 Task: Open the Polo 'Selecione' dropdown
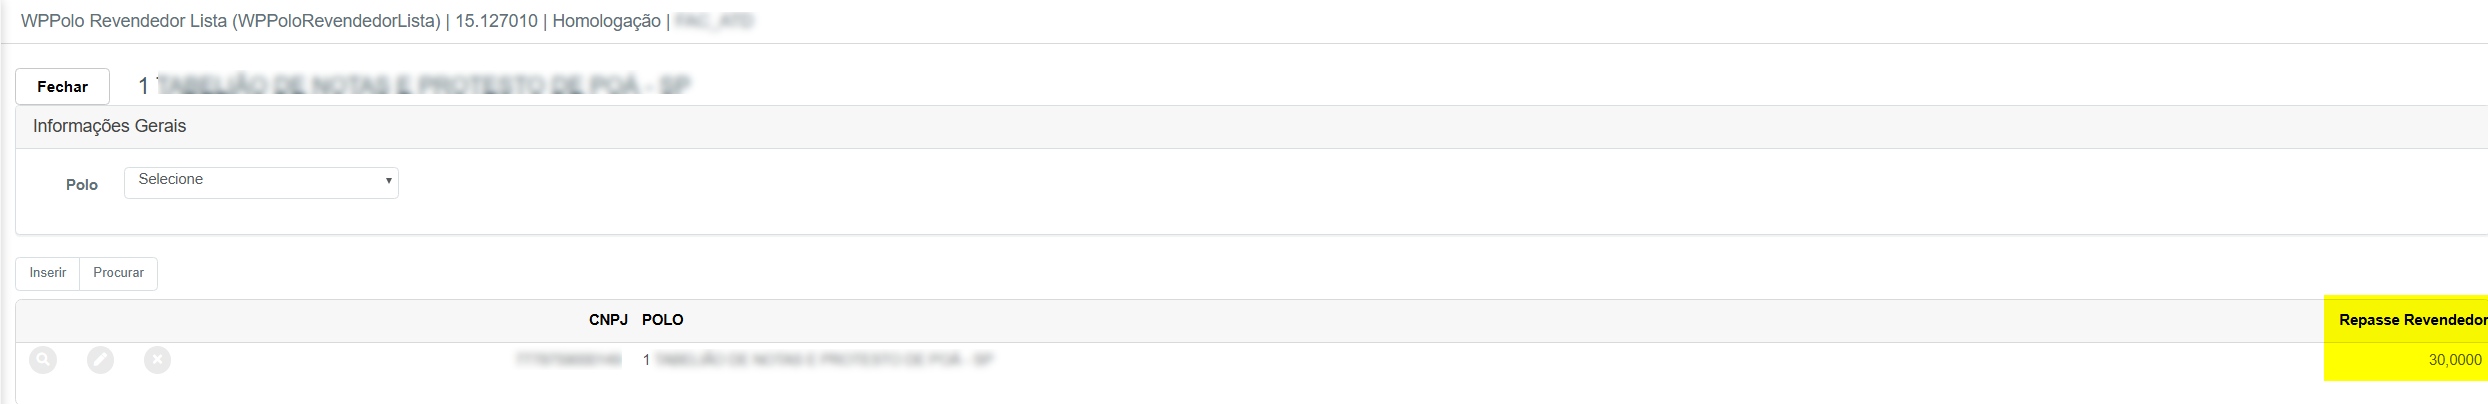point(261,183)
